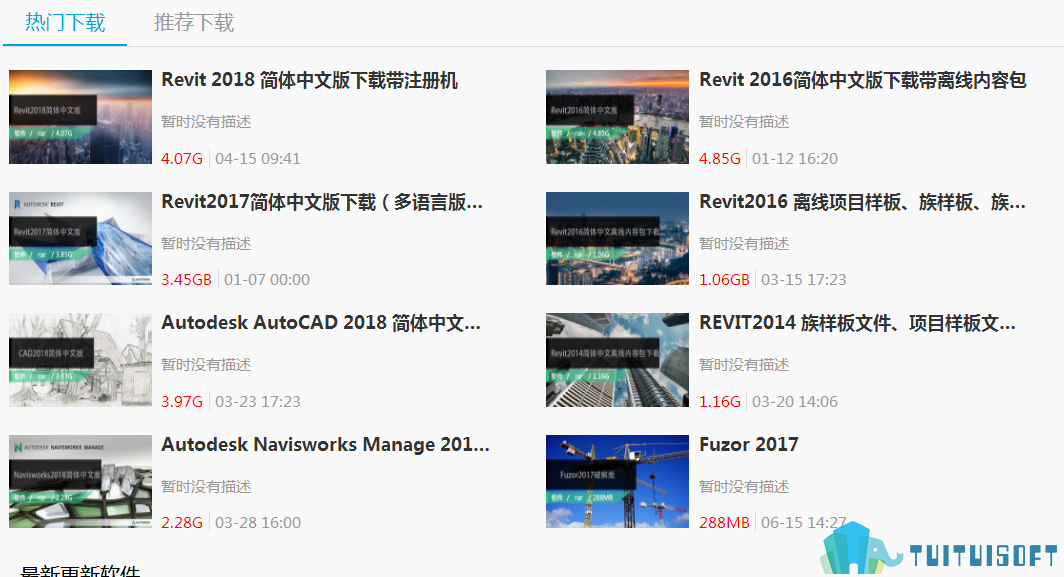Click the Revit2014 skyscraper thumbnail
Image resolution: width=1064 pixels, height=577 pixels.
(618, 360)
